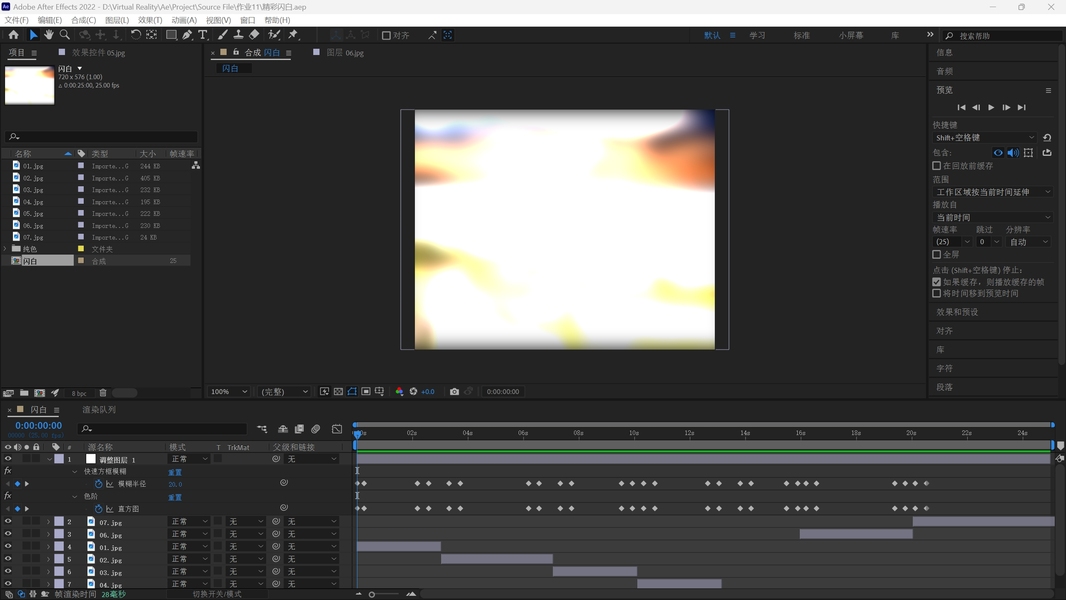Enable 在回放前缓存 checkbox
Image resolution: width=1066 pixels, height=600 pixels.
pyautogui.click(x=936, y=166)
